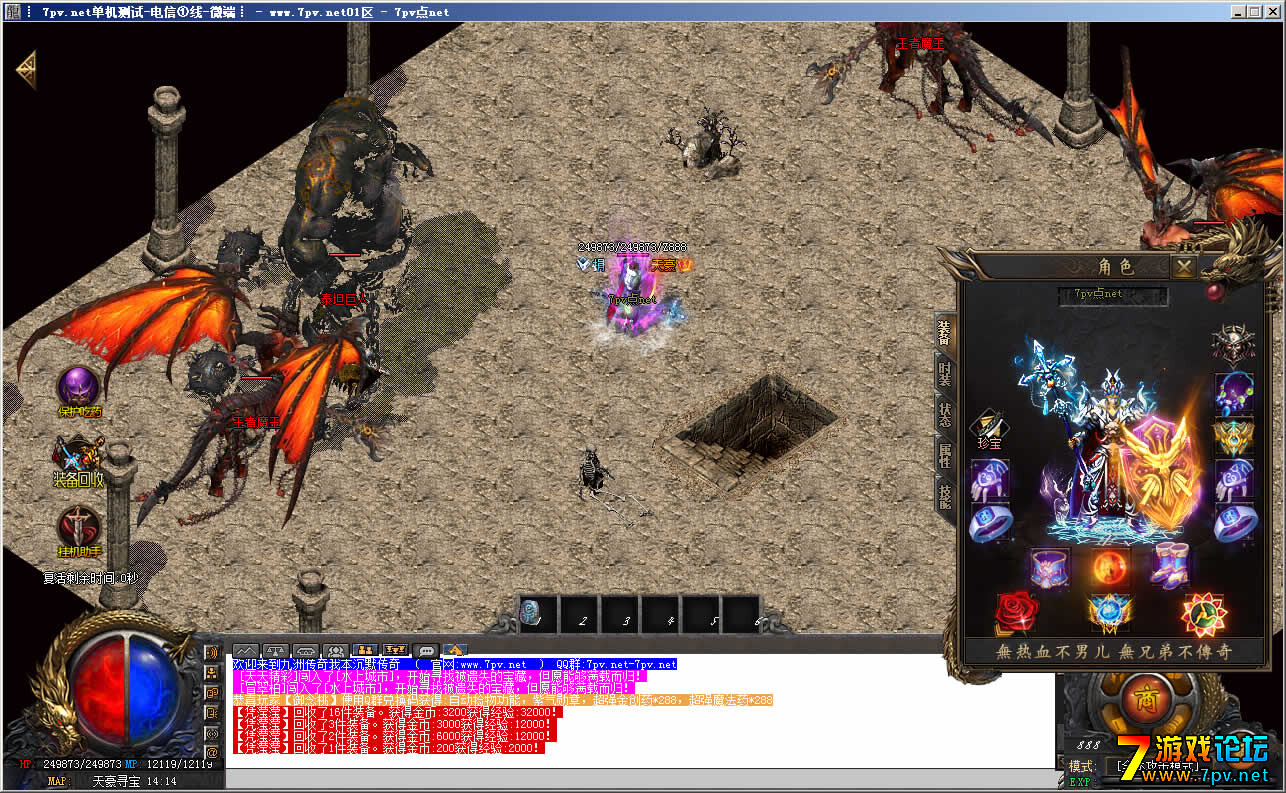
Task: Click the character name field 7pv点net
Action: [x=1112, y=295]
